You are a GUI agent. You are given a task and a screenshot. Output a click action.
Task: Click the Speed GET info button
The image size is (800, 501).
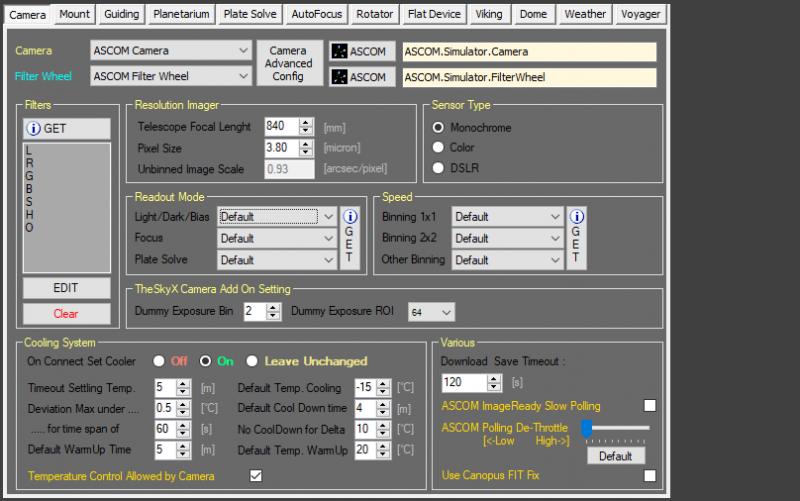[577, 238]
